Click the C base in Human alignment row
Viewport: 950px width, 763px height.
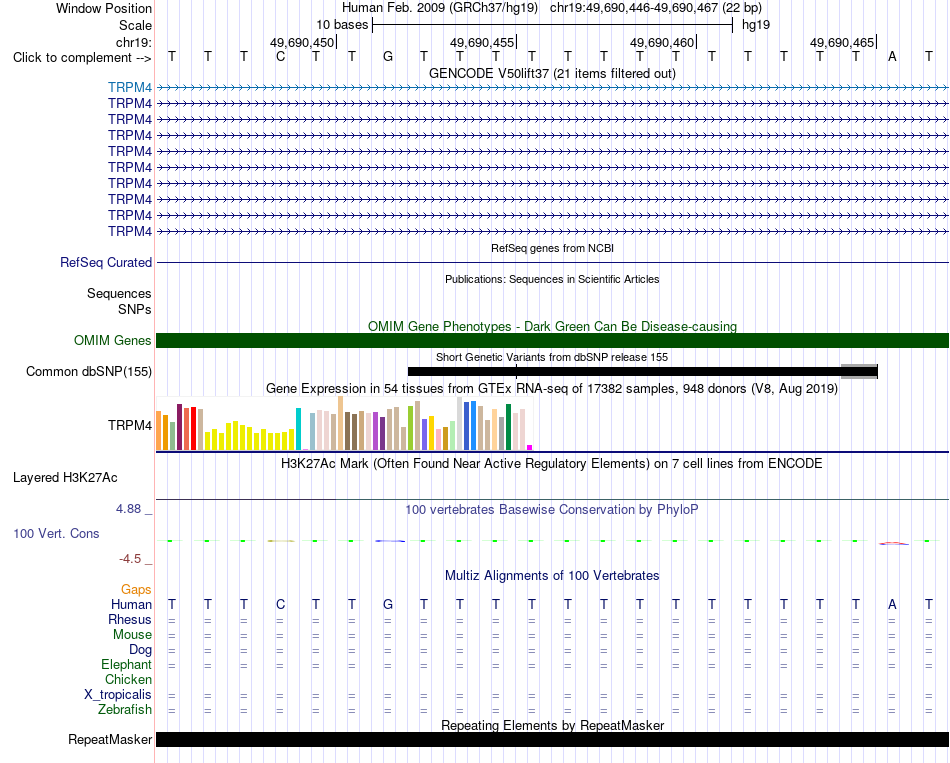click(280, 605)
